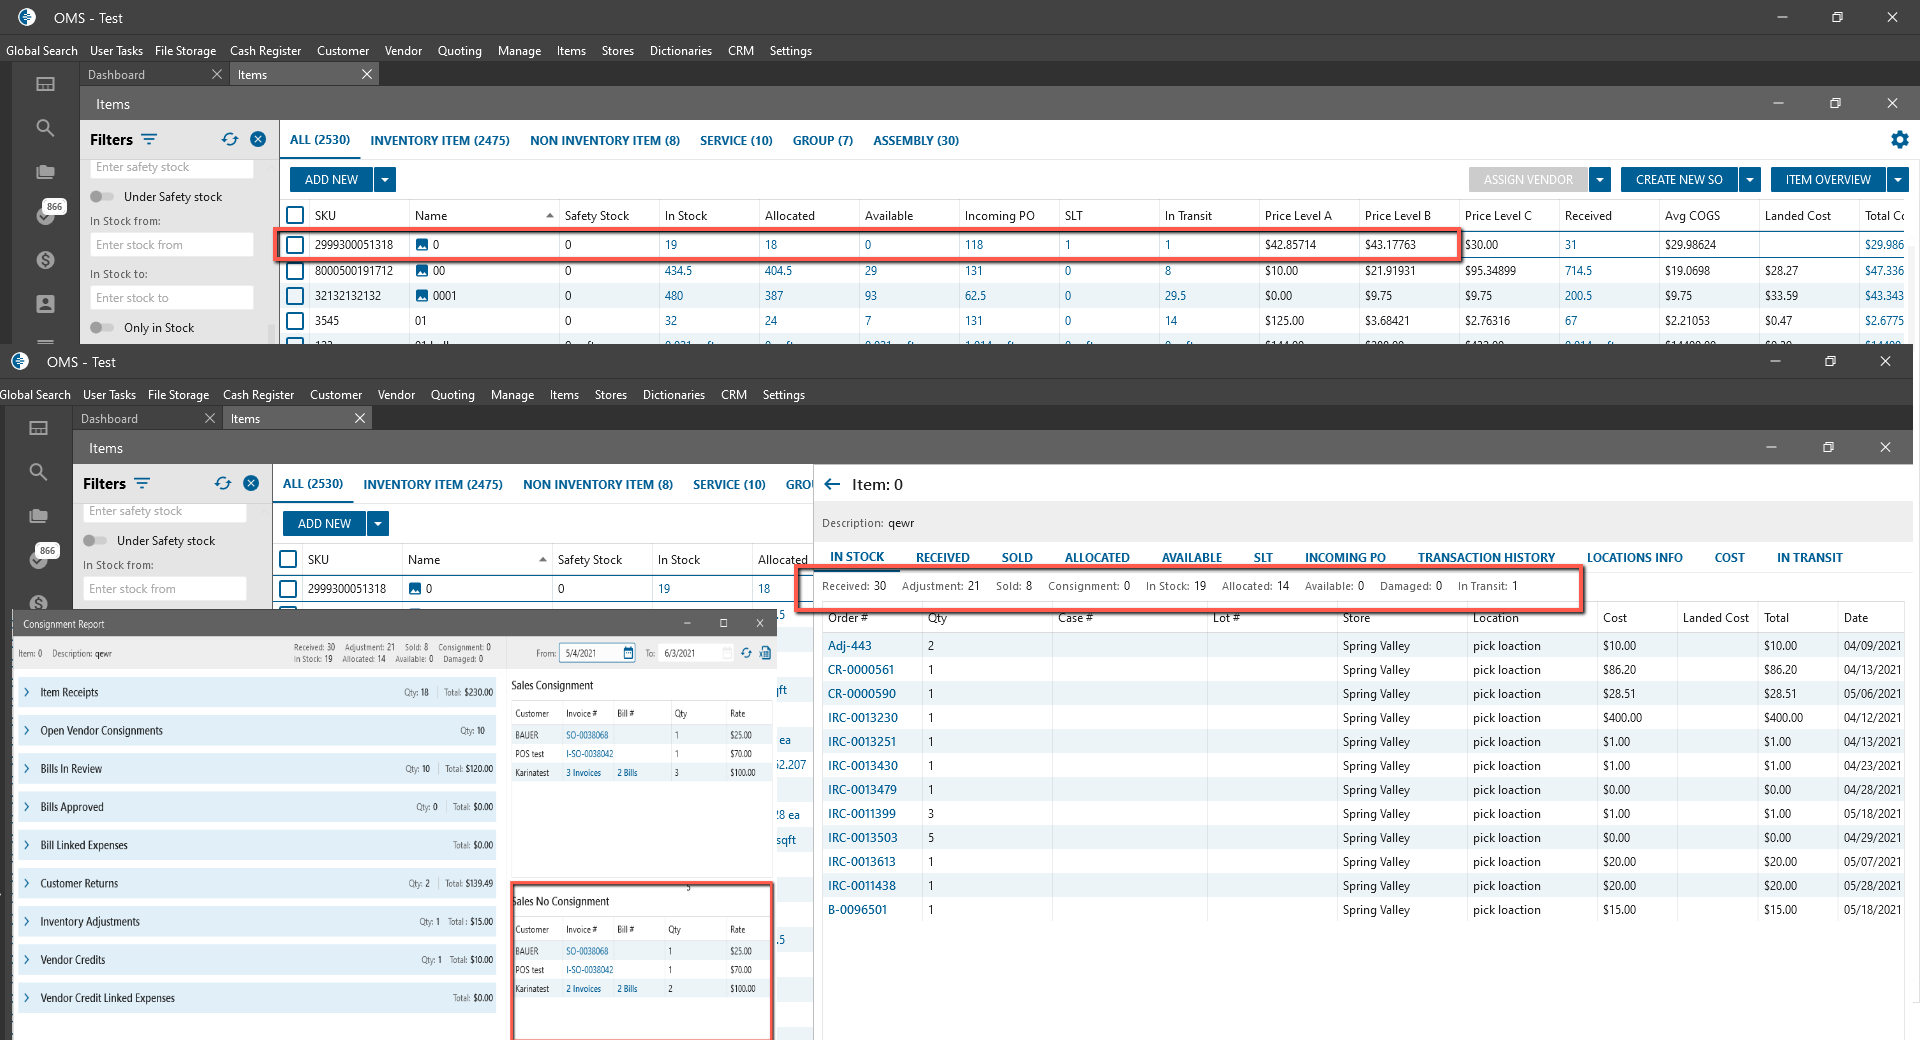This screenshot has height=1040, width=1920.
Task: Export the Consignment Report to spreadsheet
Action: tap(766, 653)
